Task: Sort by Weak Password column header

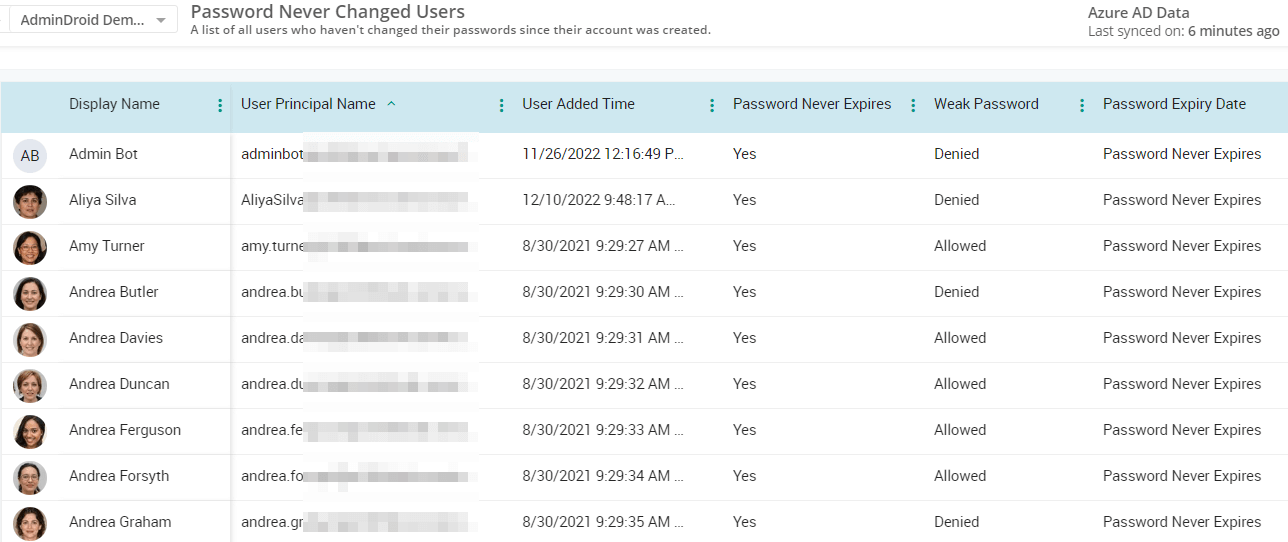Action: (986, 104)
